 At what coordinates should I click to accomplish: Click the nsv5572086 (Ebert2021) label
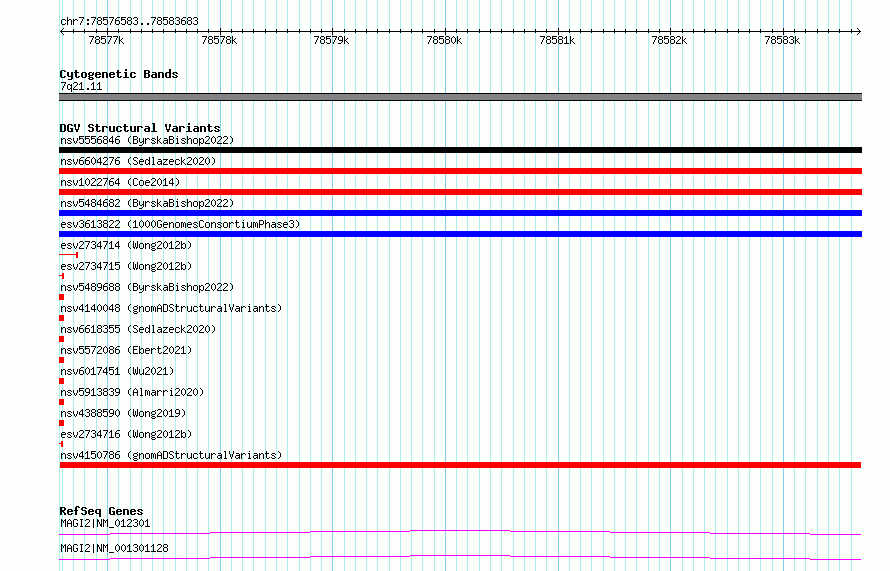[126, 350]
